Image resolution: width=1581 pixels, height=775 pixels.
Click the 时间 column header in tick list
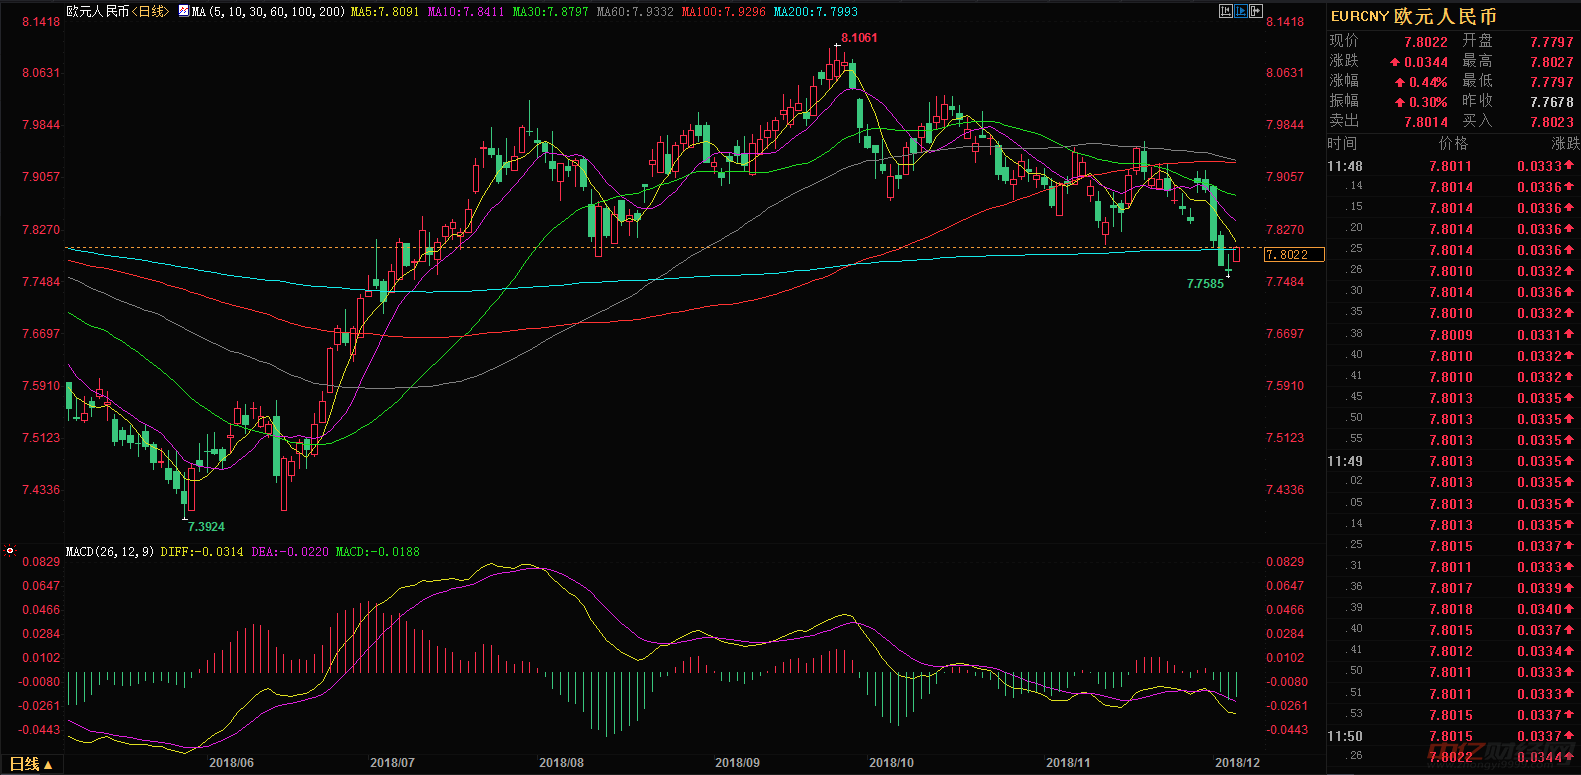pos(1342,144)
